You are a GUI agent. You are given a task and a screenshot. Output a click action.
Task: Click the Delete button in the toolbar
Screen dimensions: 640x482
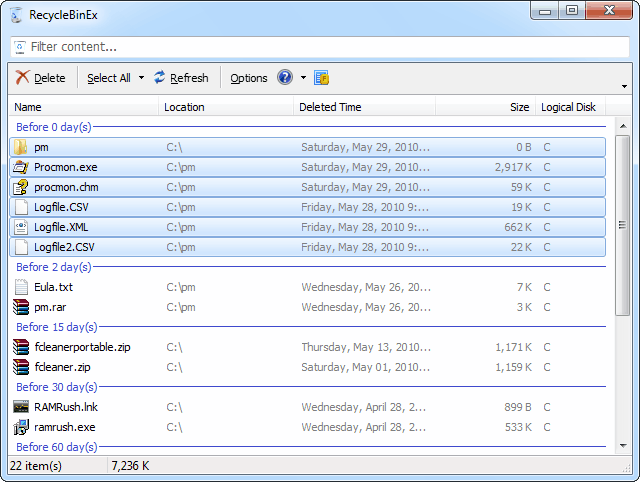coord(41,78)
